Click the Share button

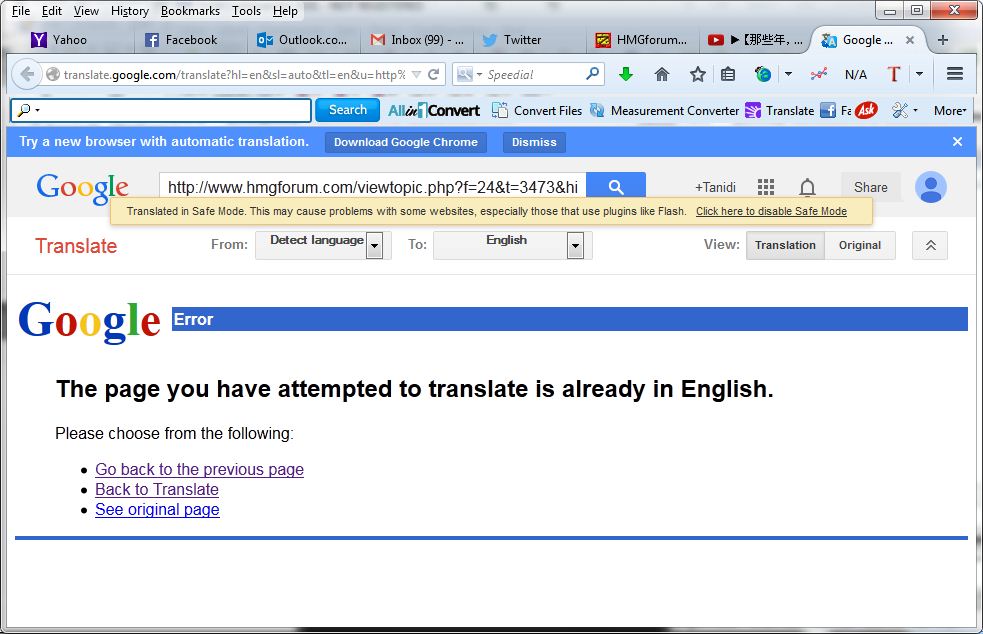coord(870,187)
